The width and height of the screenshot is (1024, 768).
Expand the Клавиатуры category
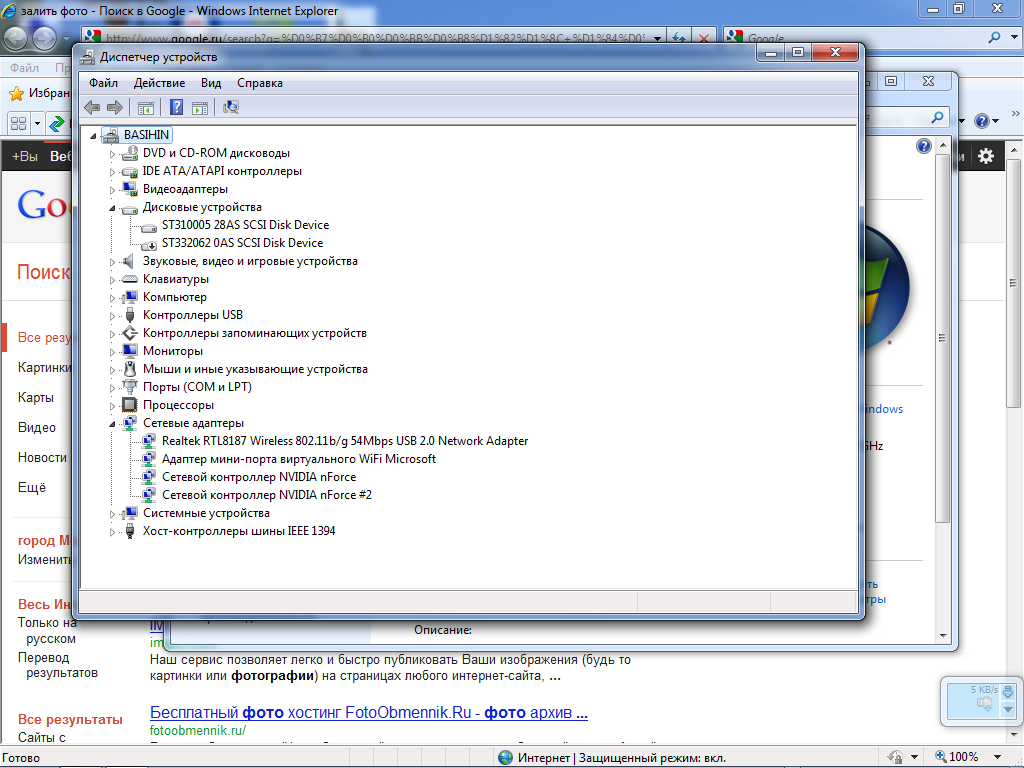[112, 280]
